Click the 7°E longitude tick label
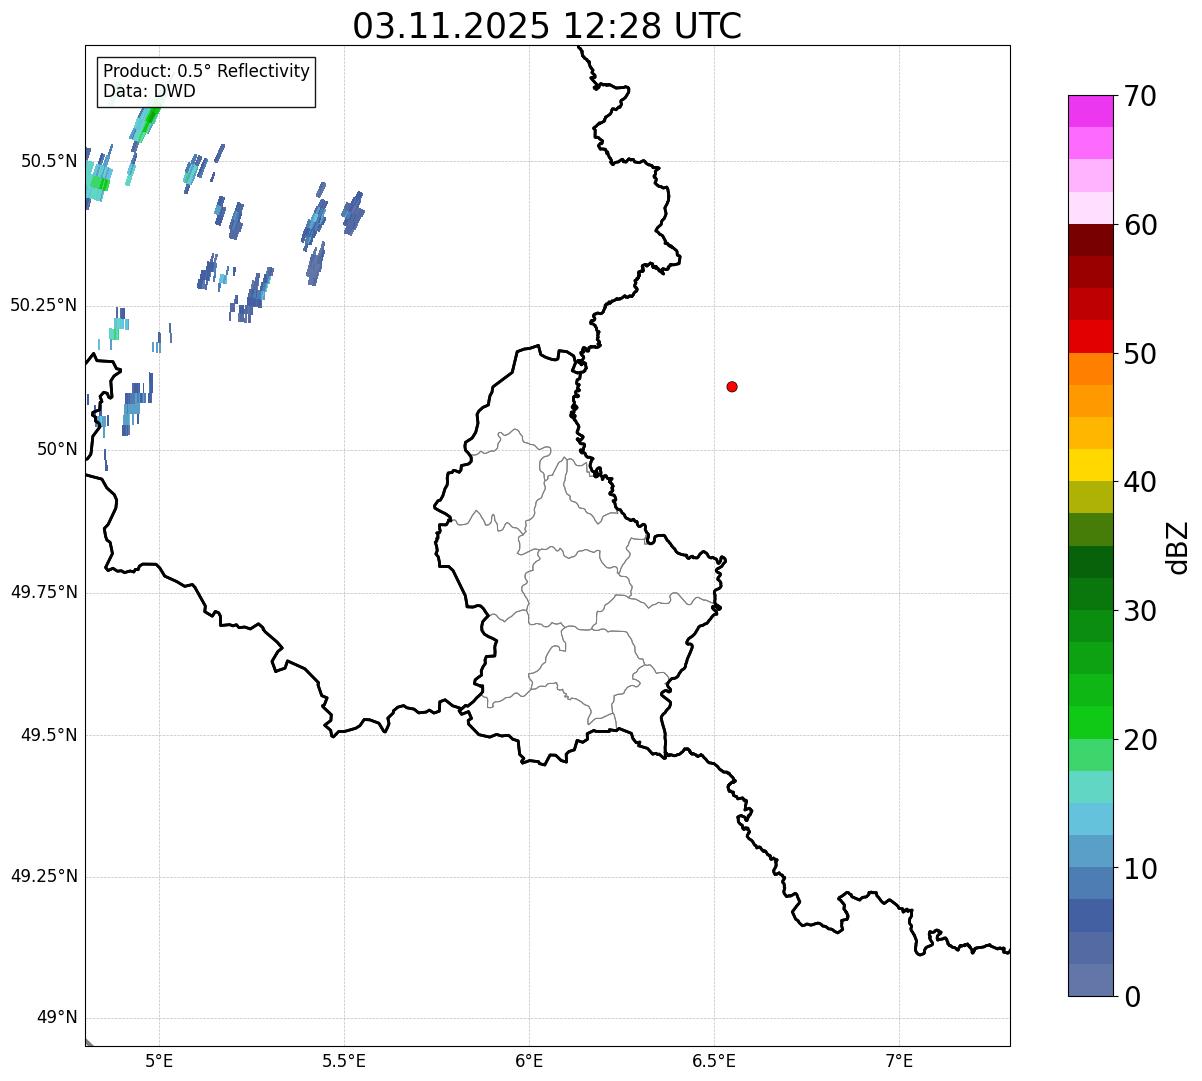Viewport: 1202px width, 1081px height. [x=899, y=1060]
